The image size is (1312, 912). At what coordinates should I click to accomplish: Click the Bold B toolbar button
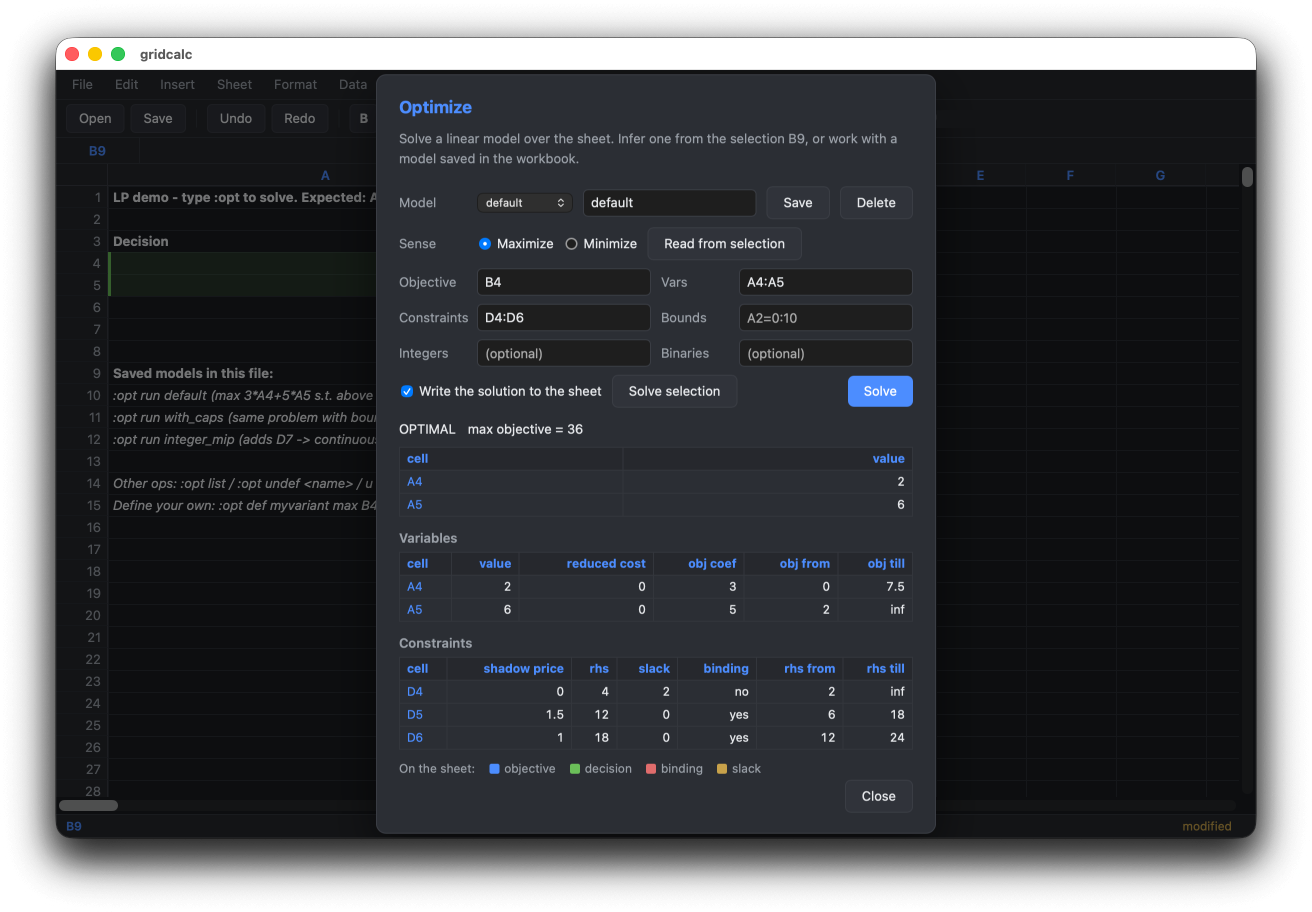[x=363, y=118]
